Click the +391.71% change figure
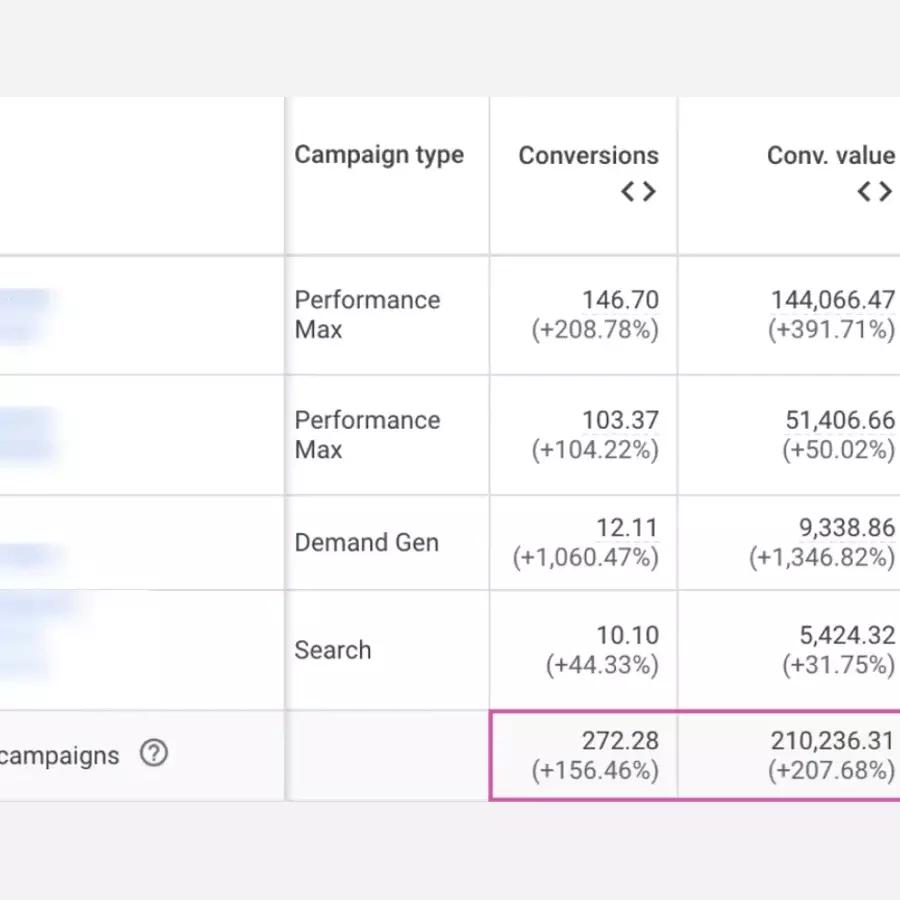Image resolution: width=900 pixels, height=900 pixels. [832, 330]
